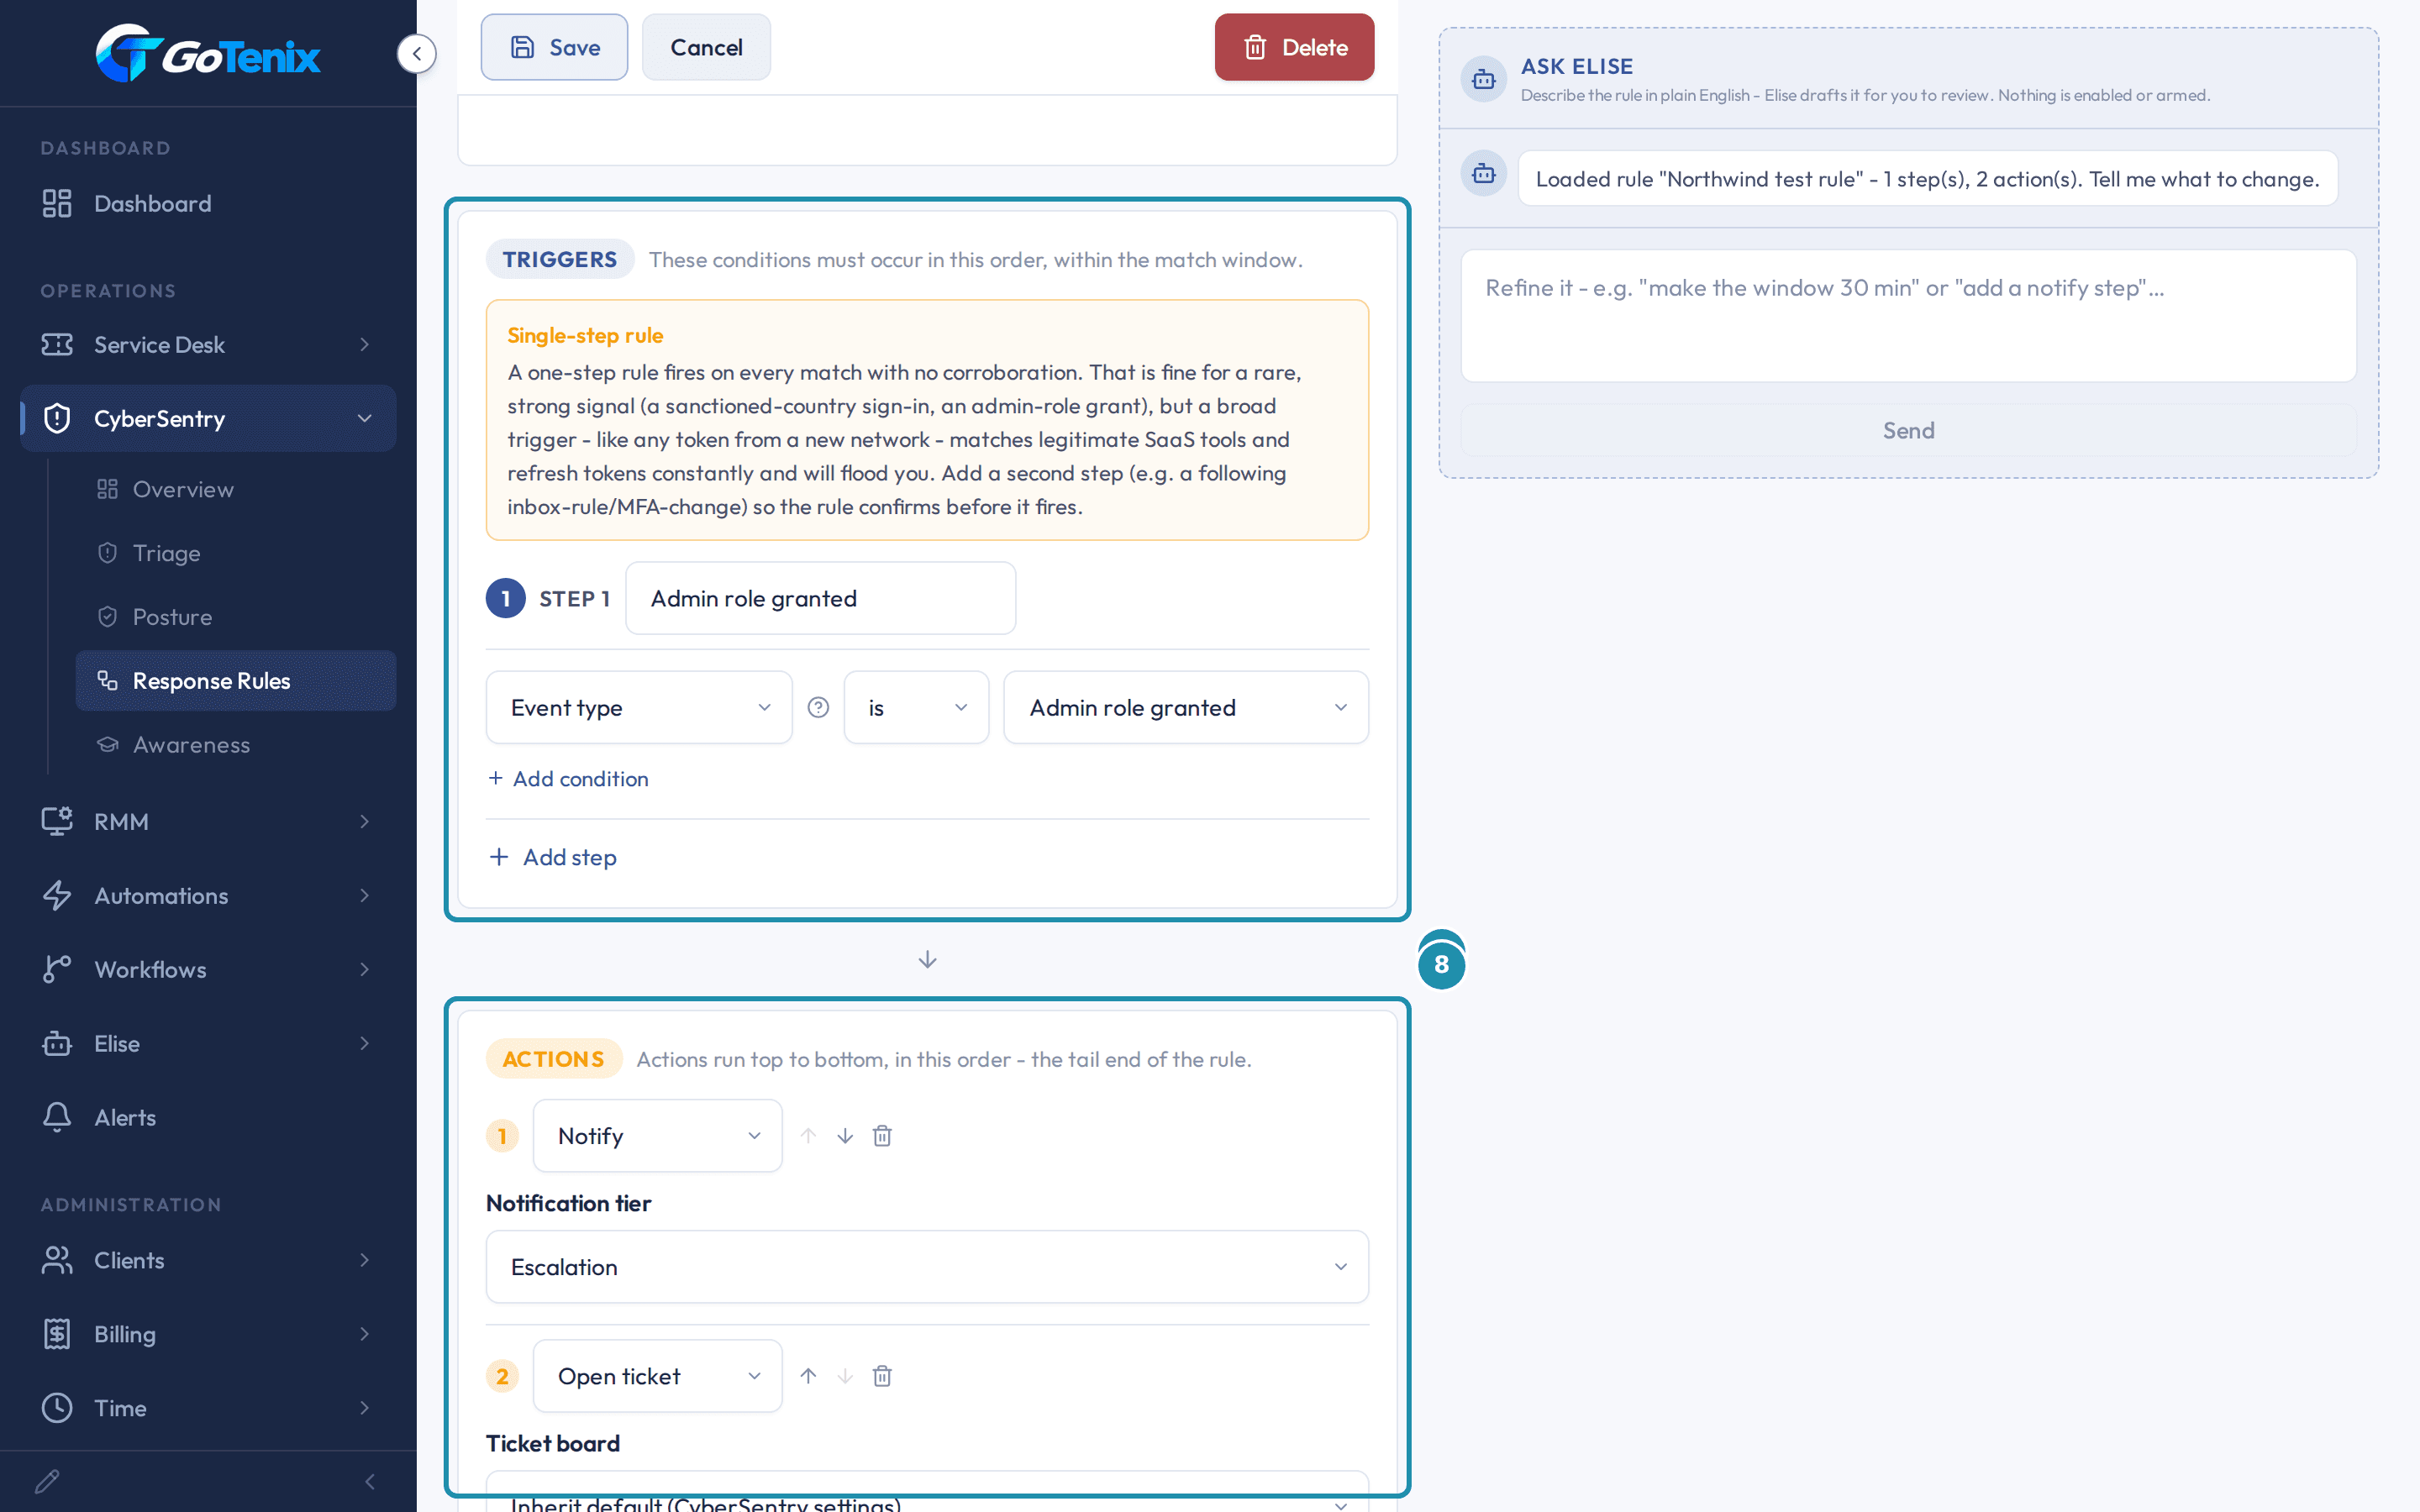
Task: Send the message to Elise
Action: coord(1908,430)
